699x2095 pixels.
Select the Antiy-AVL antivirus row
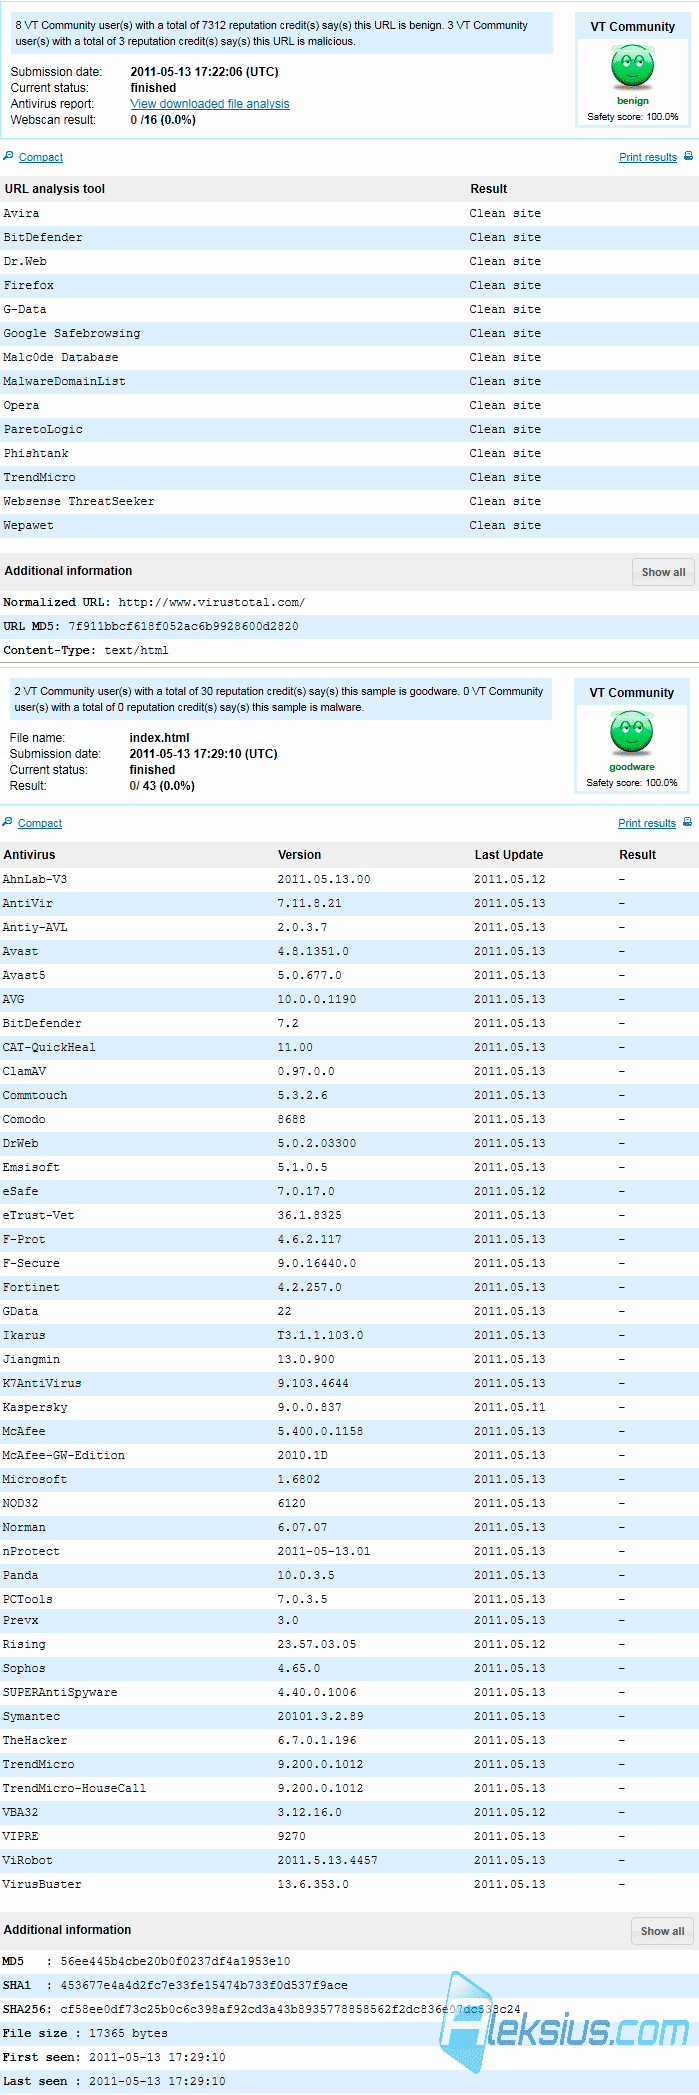point(349,927)
